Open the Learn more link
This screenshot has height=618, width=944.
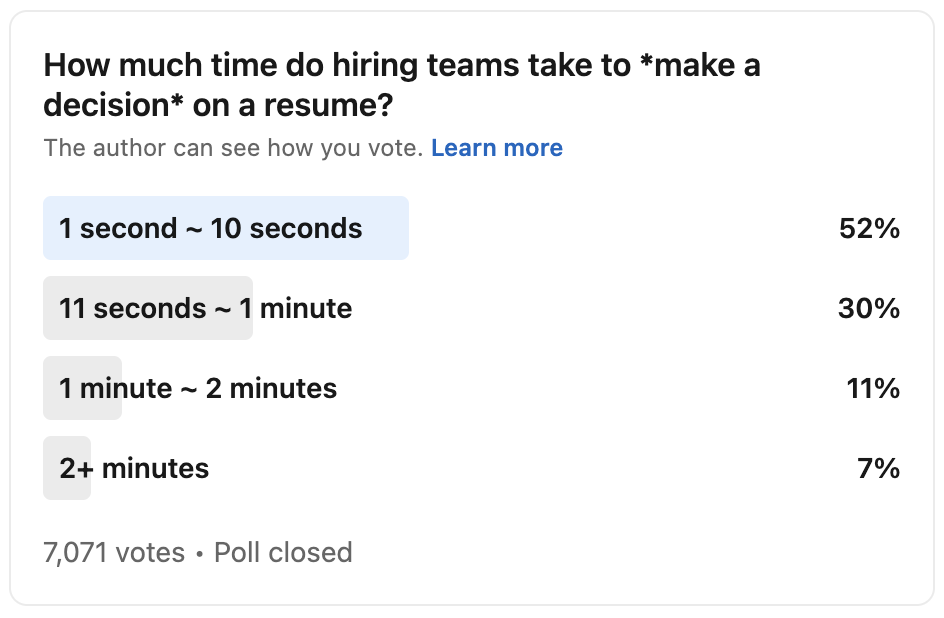point(497,148)
